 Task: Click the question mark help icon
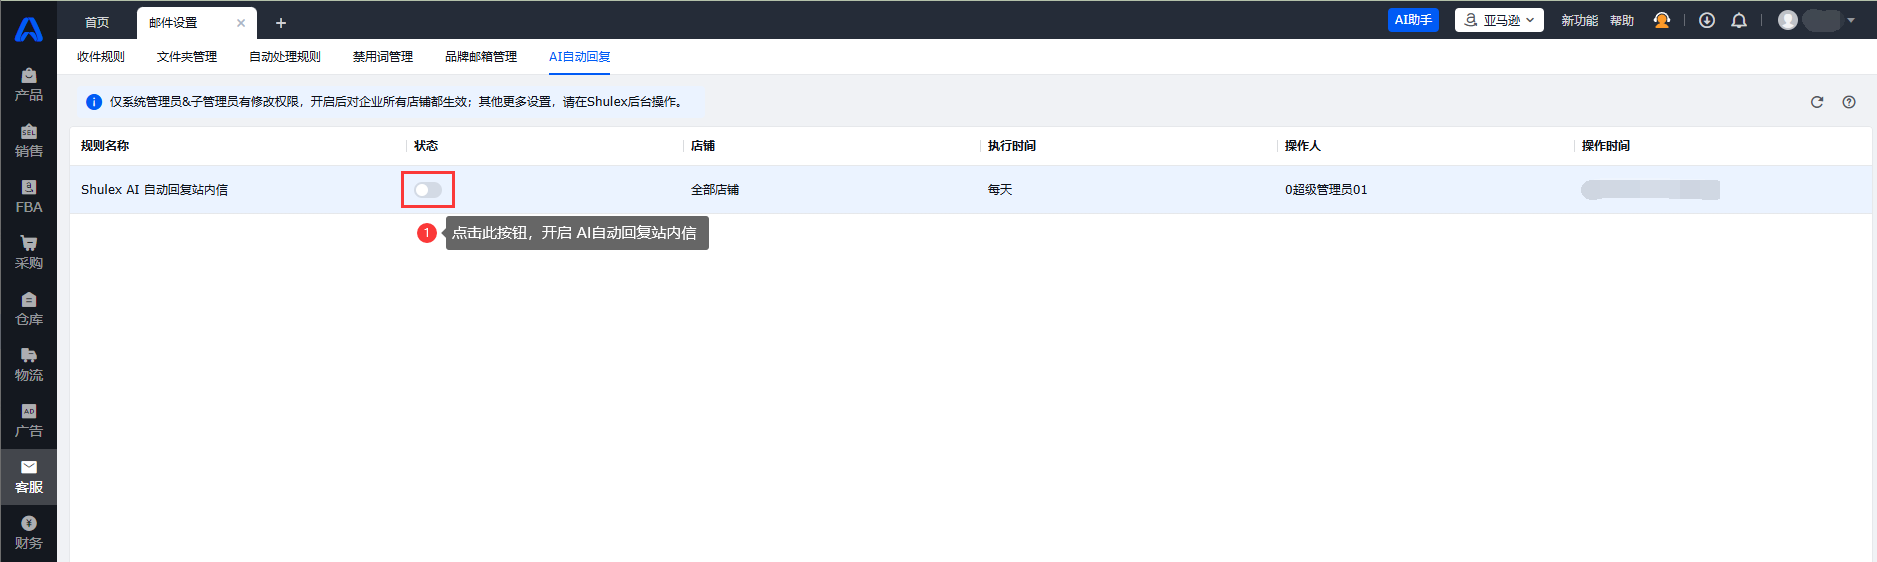pos(1849,102)
